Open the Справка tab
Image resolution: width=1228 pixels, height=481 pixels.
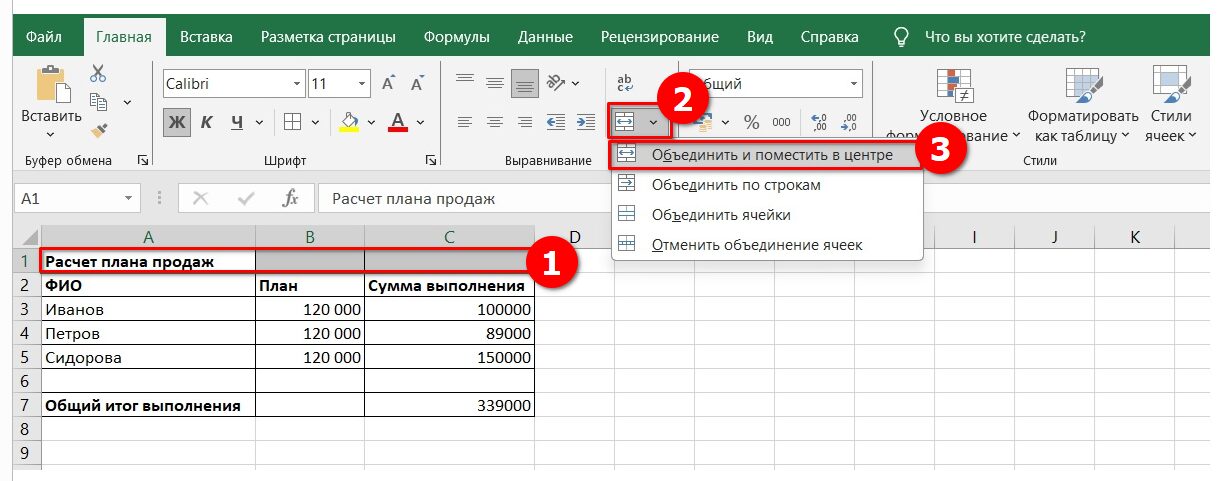click(829, 37)
